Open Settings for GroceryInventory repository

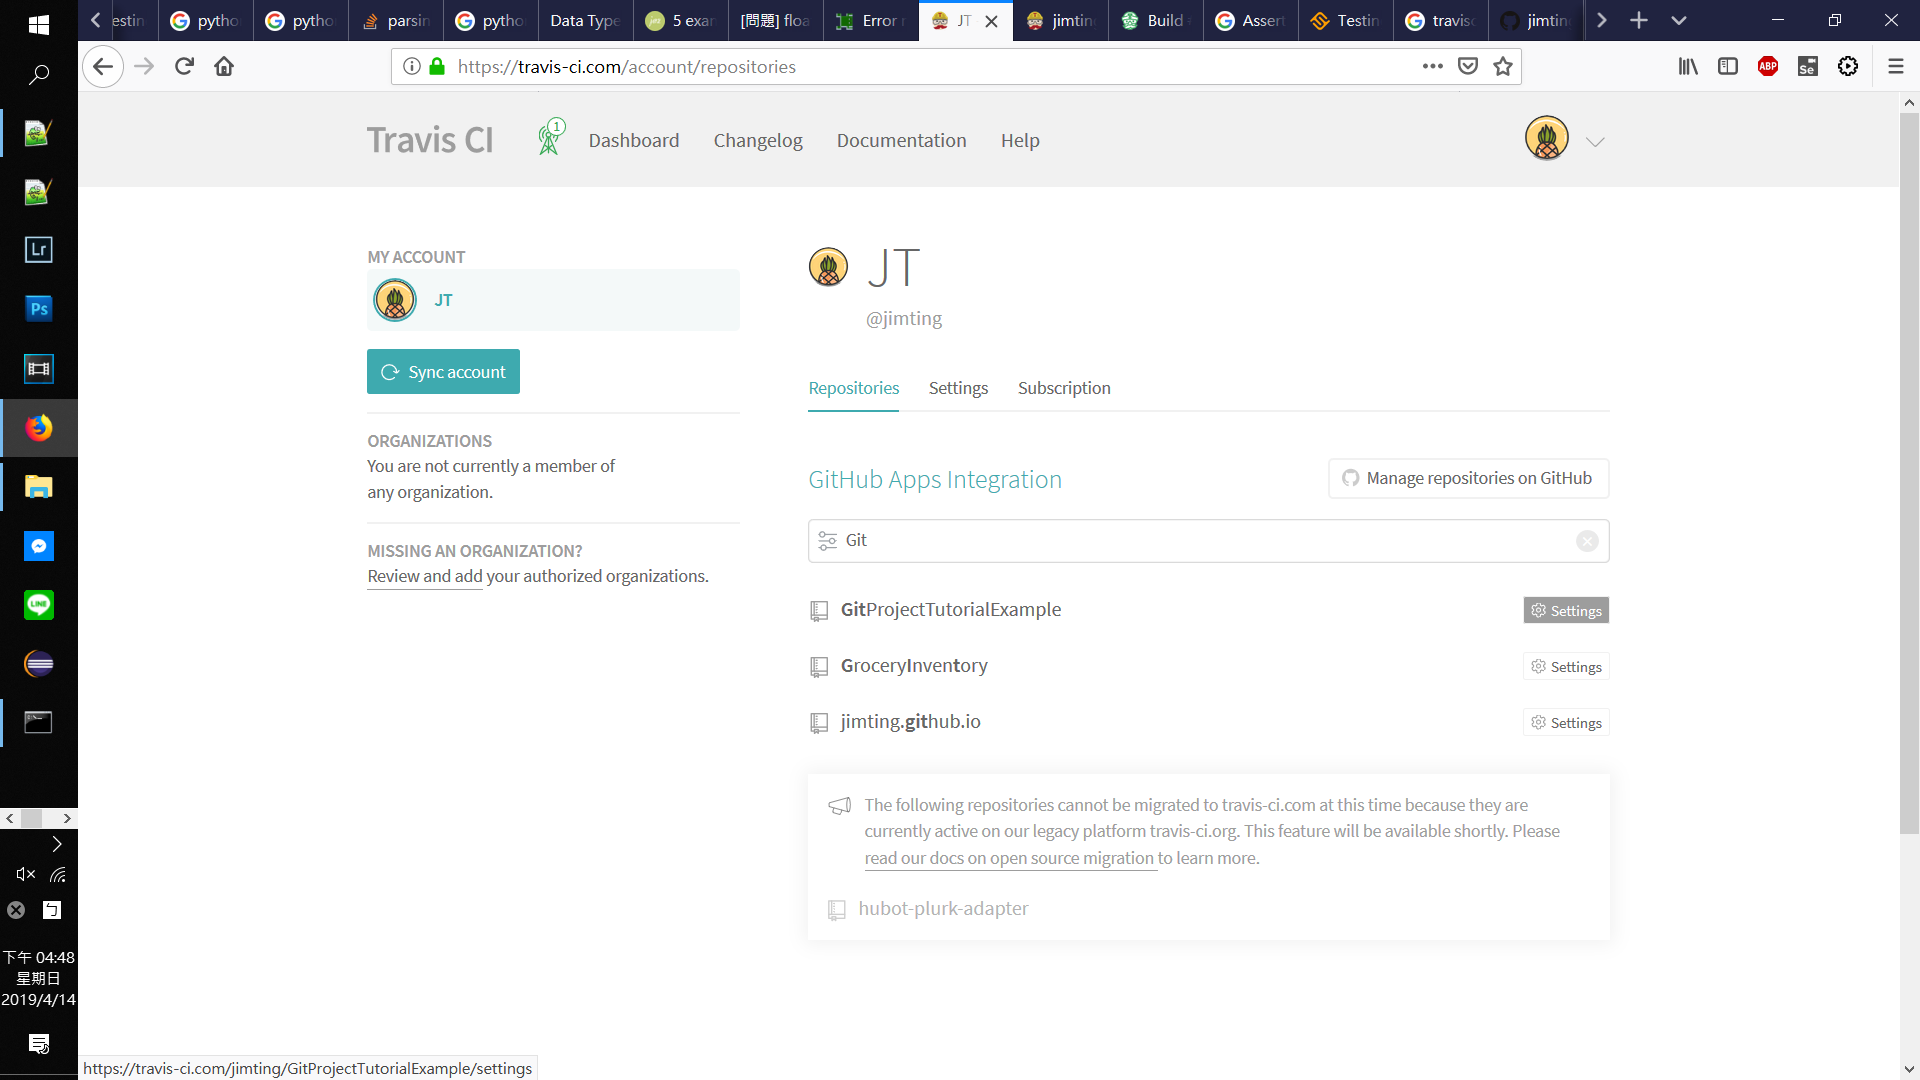1565,667
